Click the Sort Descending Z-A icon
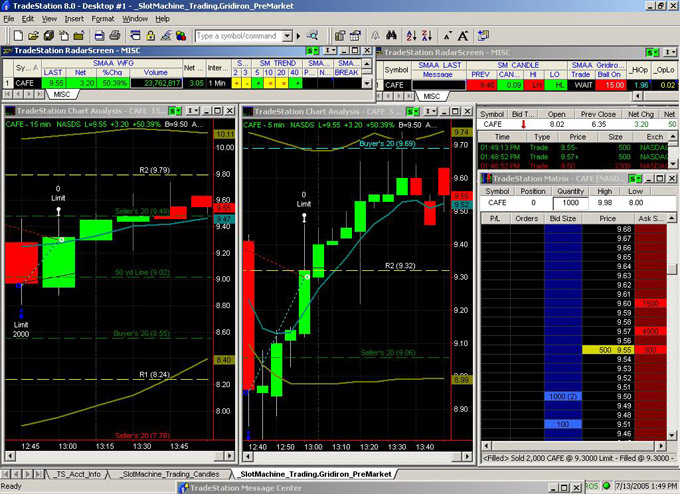 pos(427,36)
